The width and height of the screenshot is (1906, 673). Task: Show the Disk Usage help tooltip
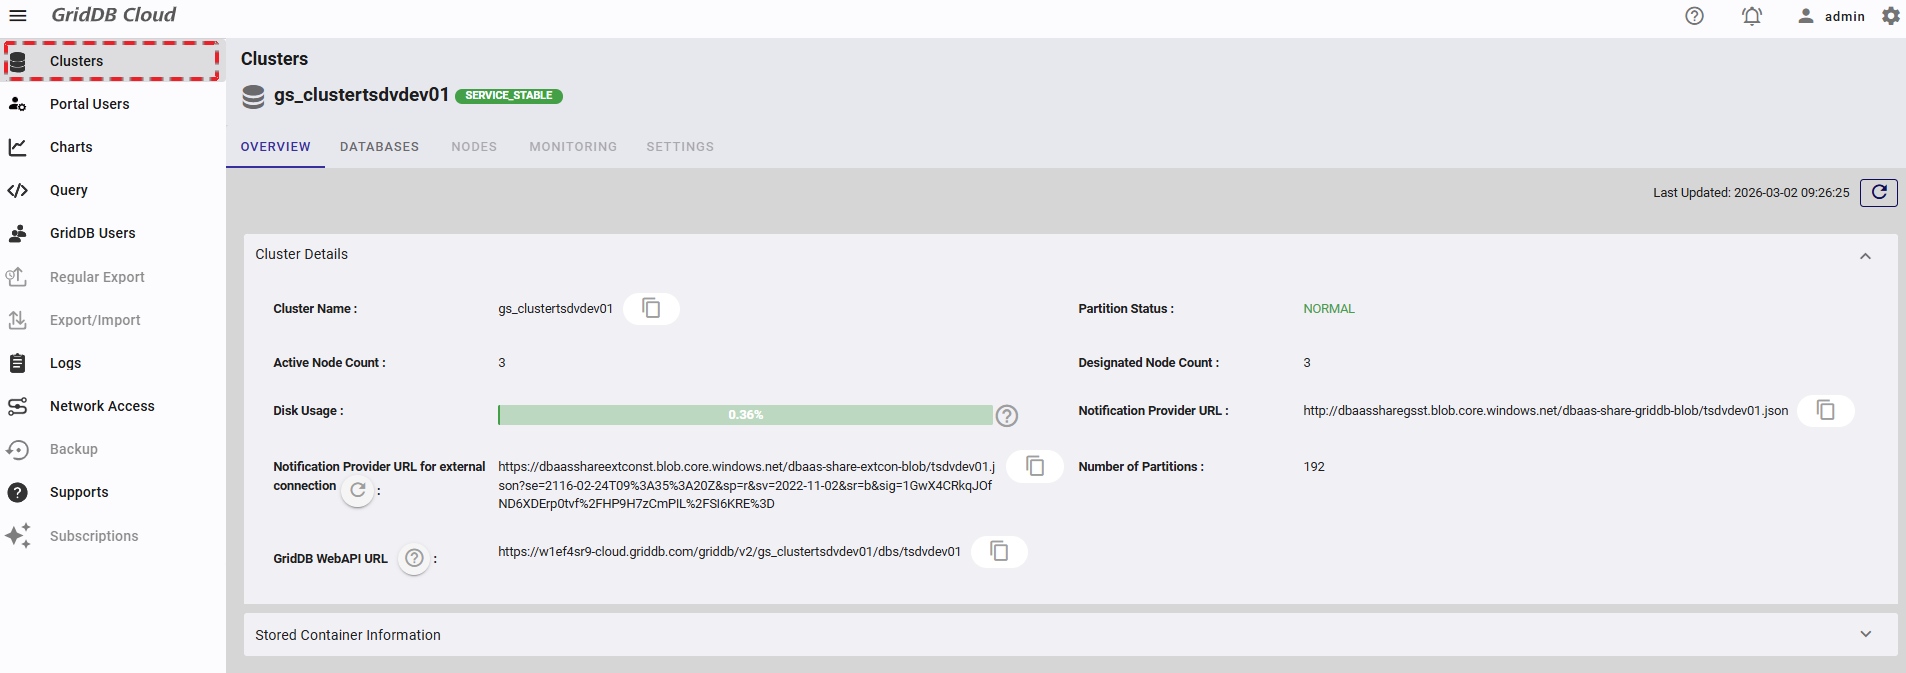pyautogui.click(x=1007, y=415)
